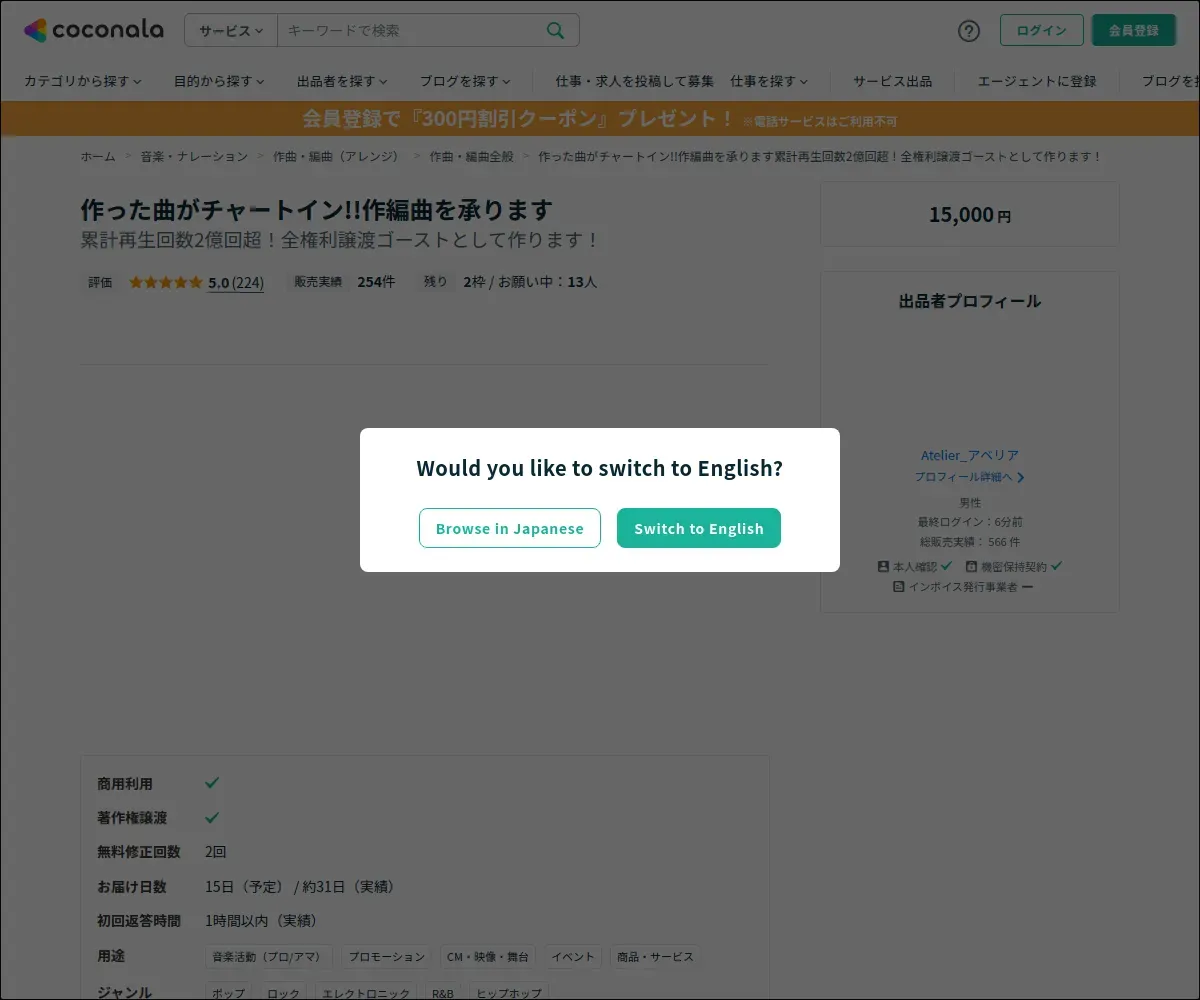Expand the カテゴリから探す menu
Viewport: 1200px width, 1000px height.
(83, 81)
